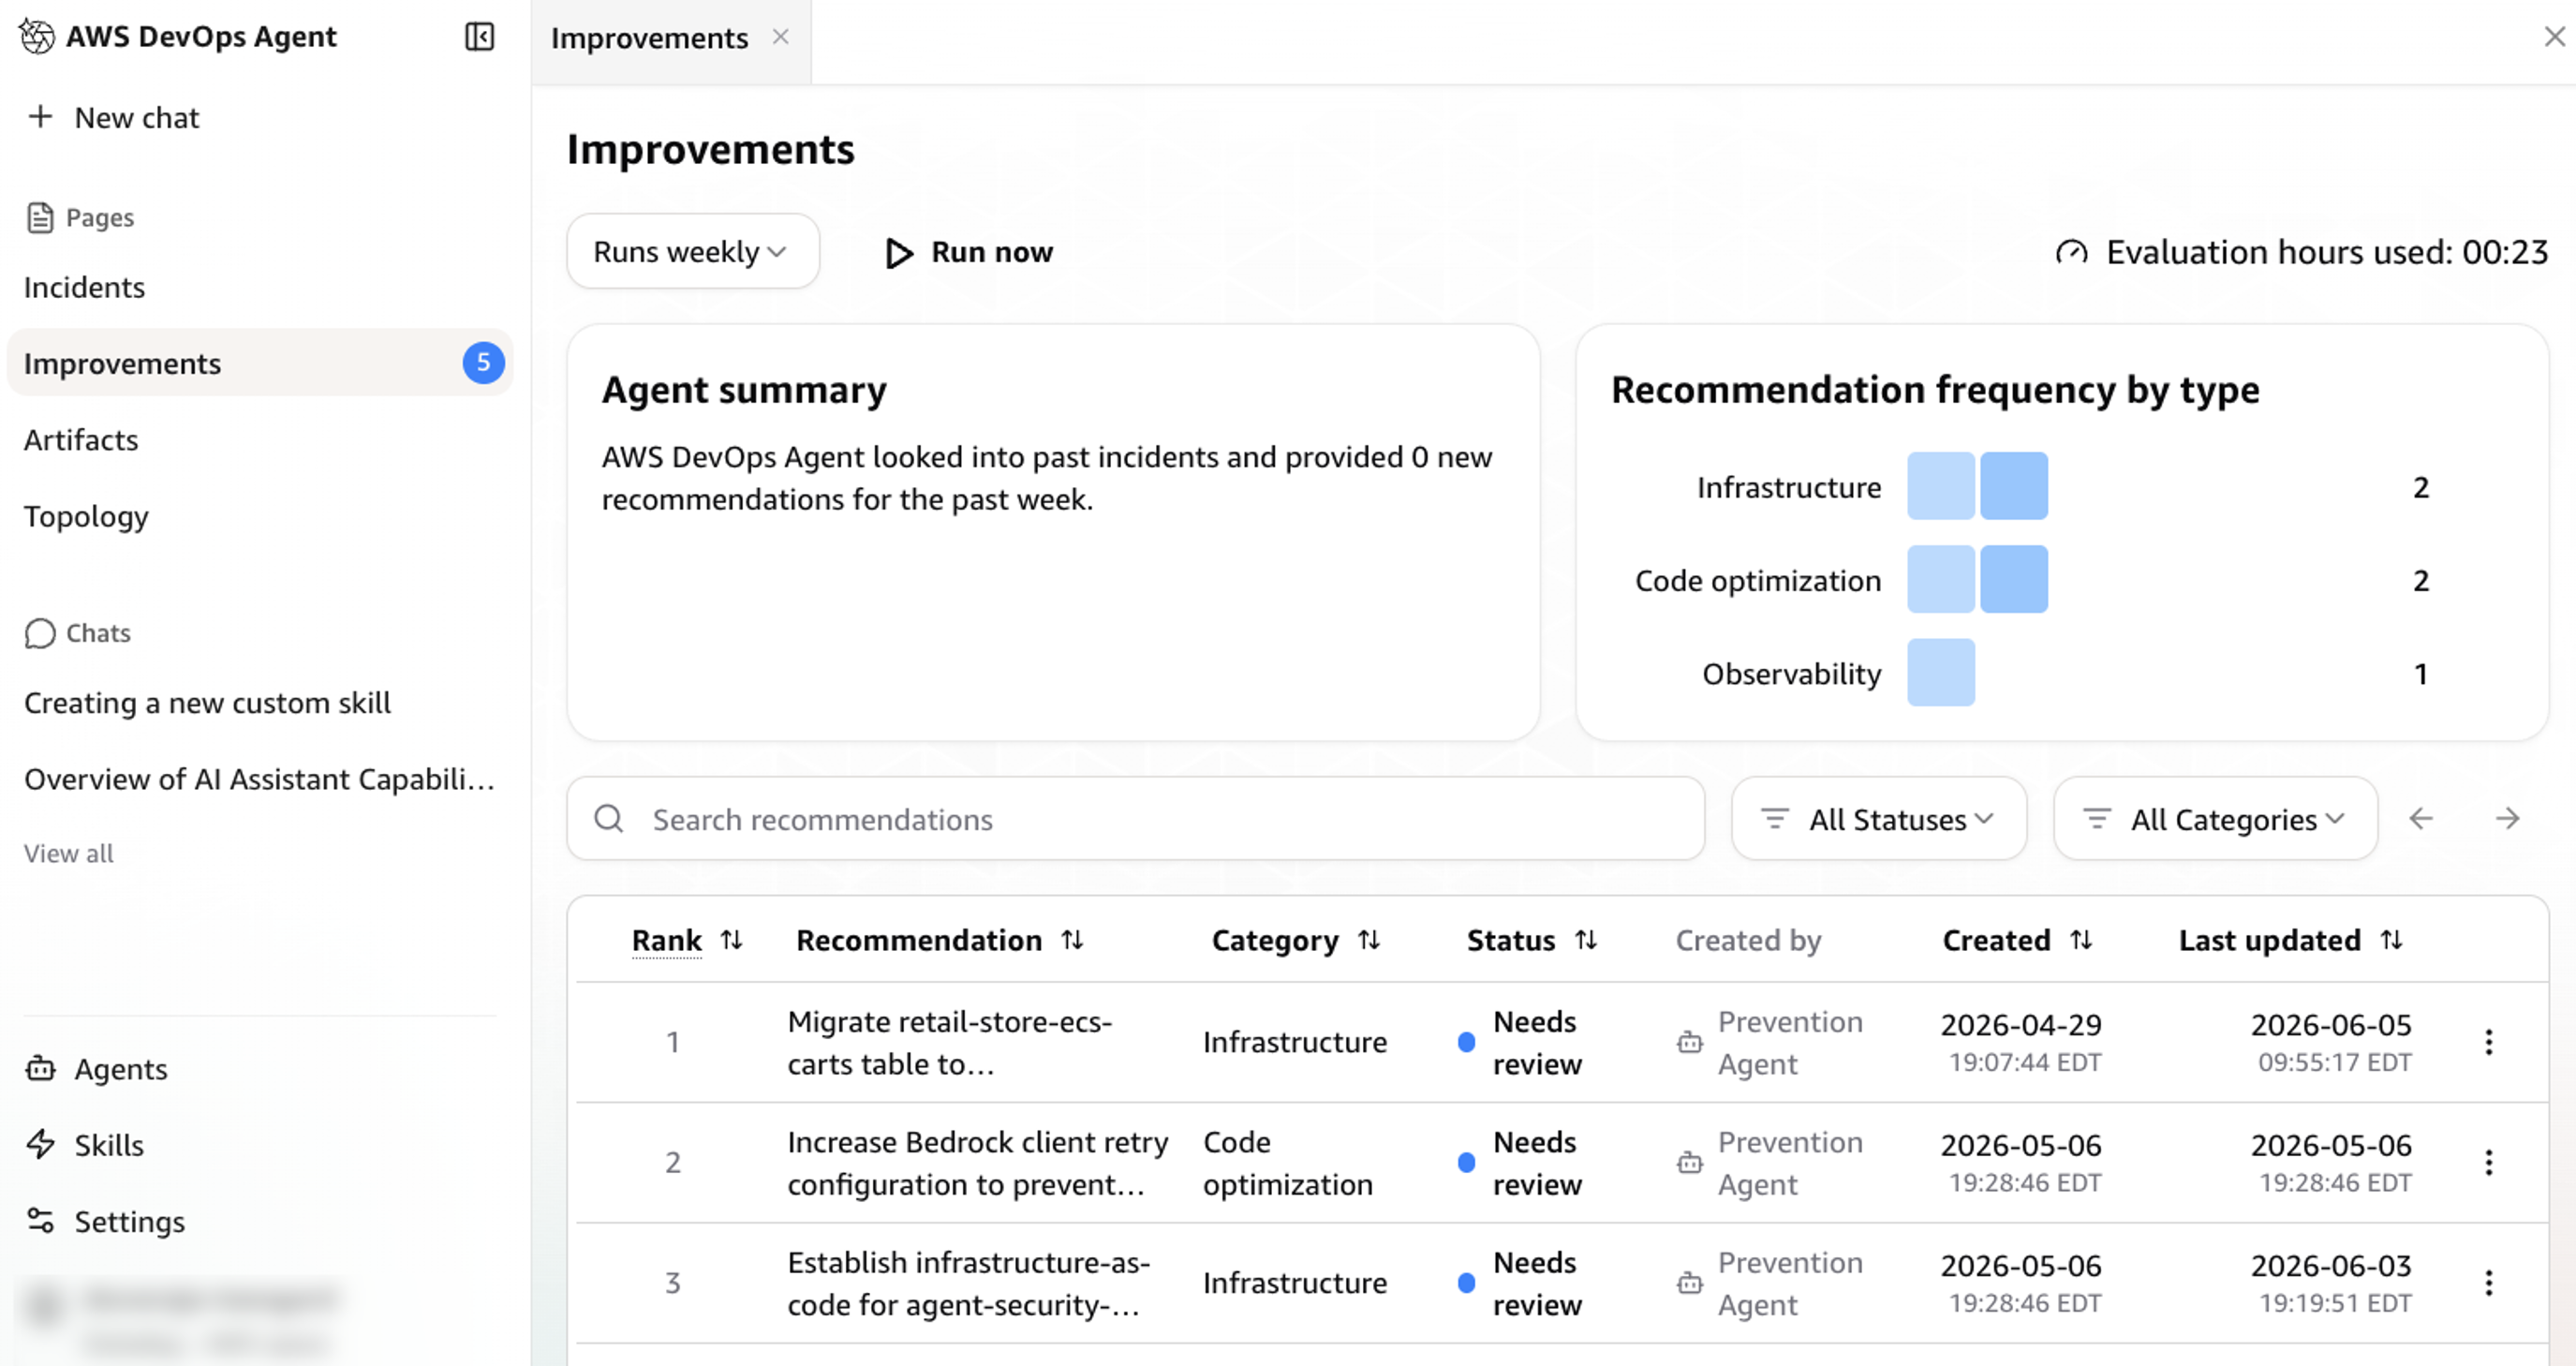Screen dimensions: 2576x1366
Task: Open actions menu for Increase Bedrock client retry row
Action: coord(2489,1162)
